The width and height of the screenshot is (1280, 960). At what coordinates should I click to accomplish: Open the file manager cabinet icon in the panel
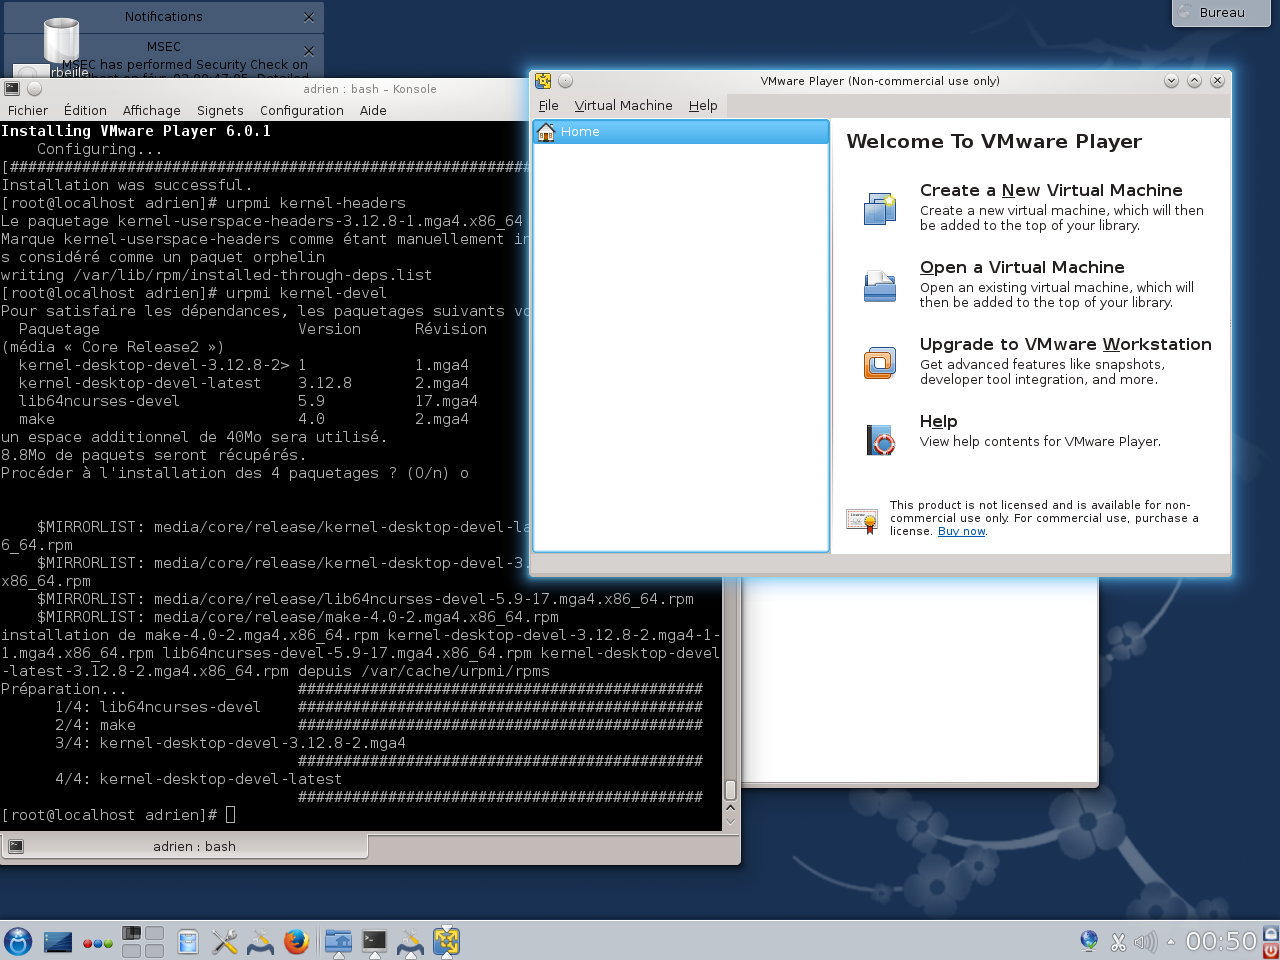click(187, 941)
